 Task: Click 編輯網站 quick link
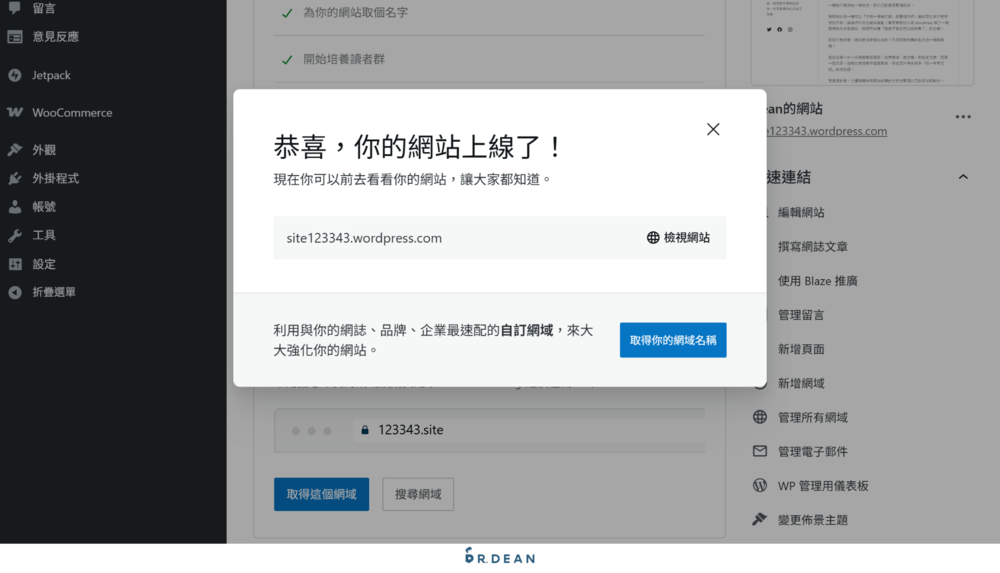tap(801, 212)
